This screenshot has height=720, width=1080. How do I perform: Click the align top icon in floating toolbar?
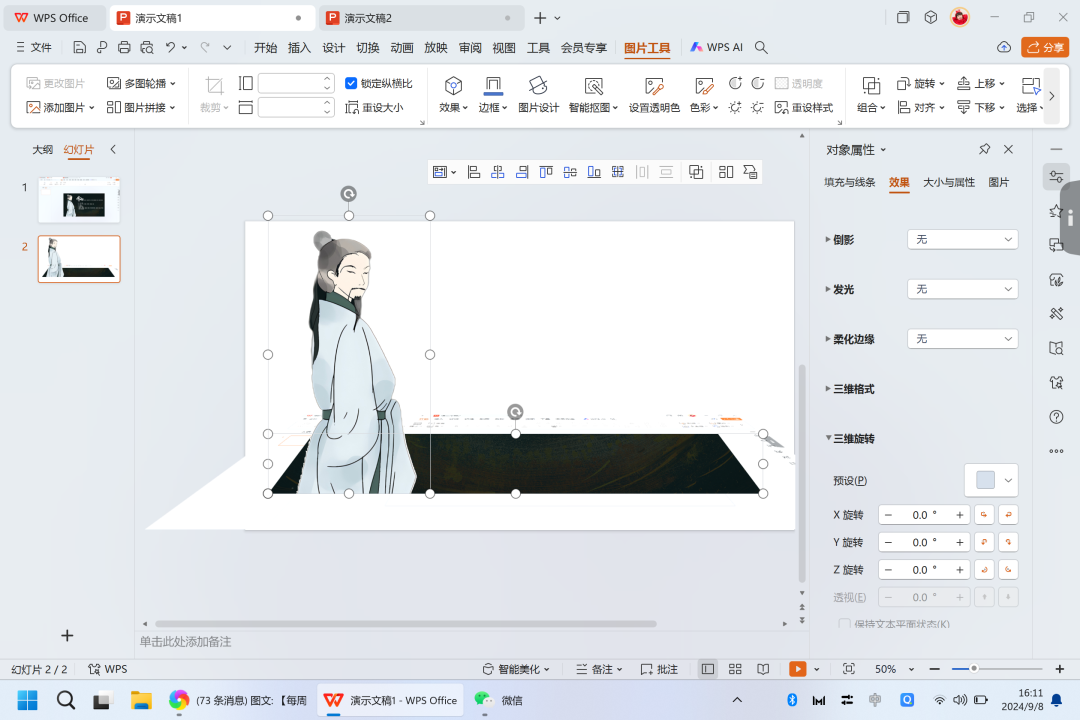(x=546, y=172)
